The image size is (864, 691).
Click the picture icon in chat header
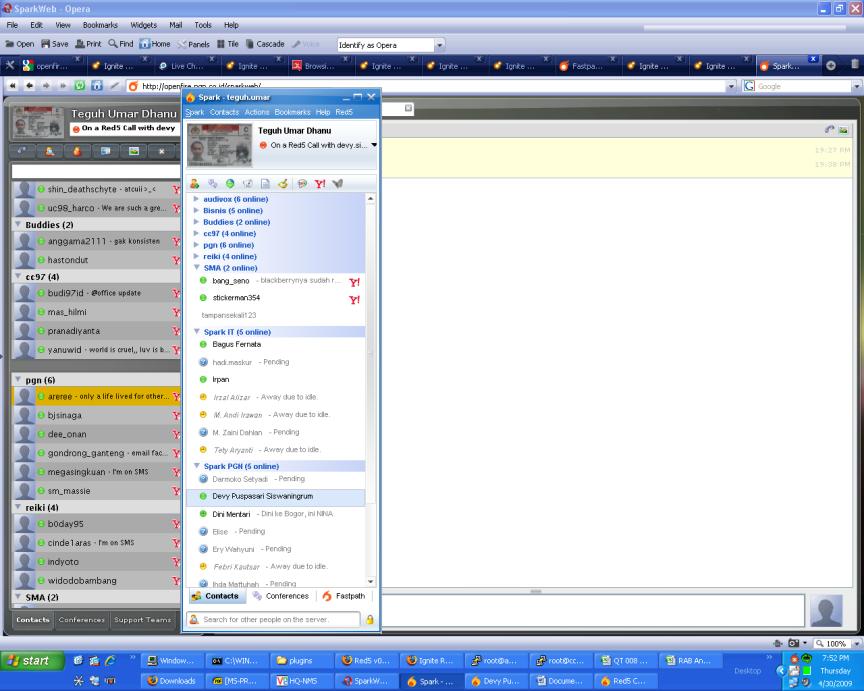tap(844, 130)
